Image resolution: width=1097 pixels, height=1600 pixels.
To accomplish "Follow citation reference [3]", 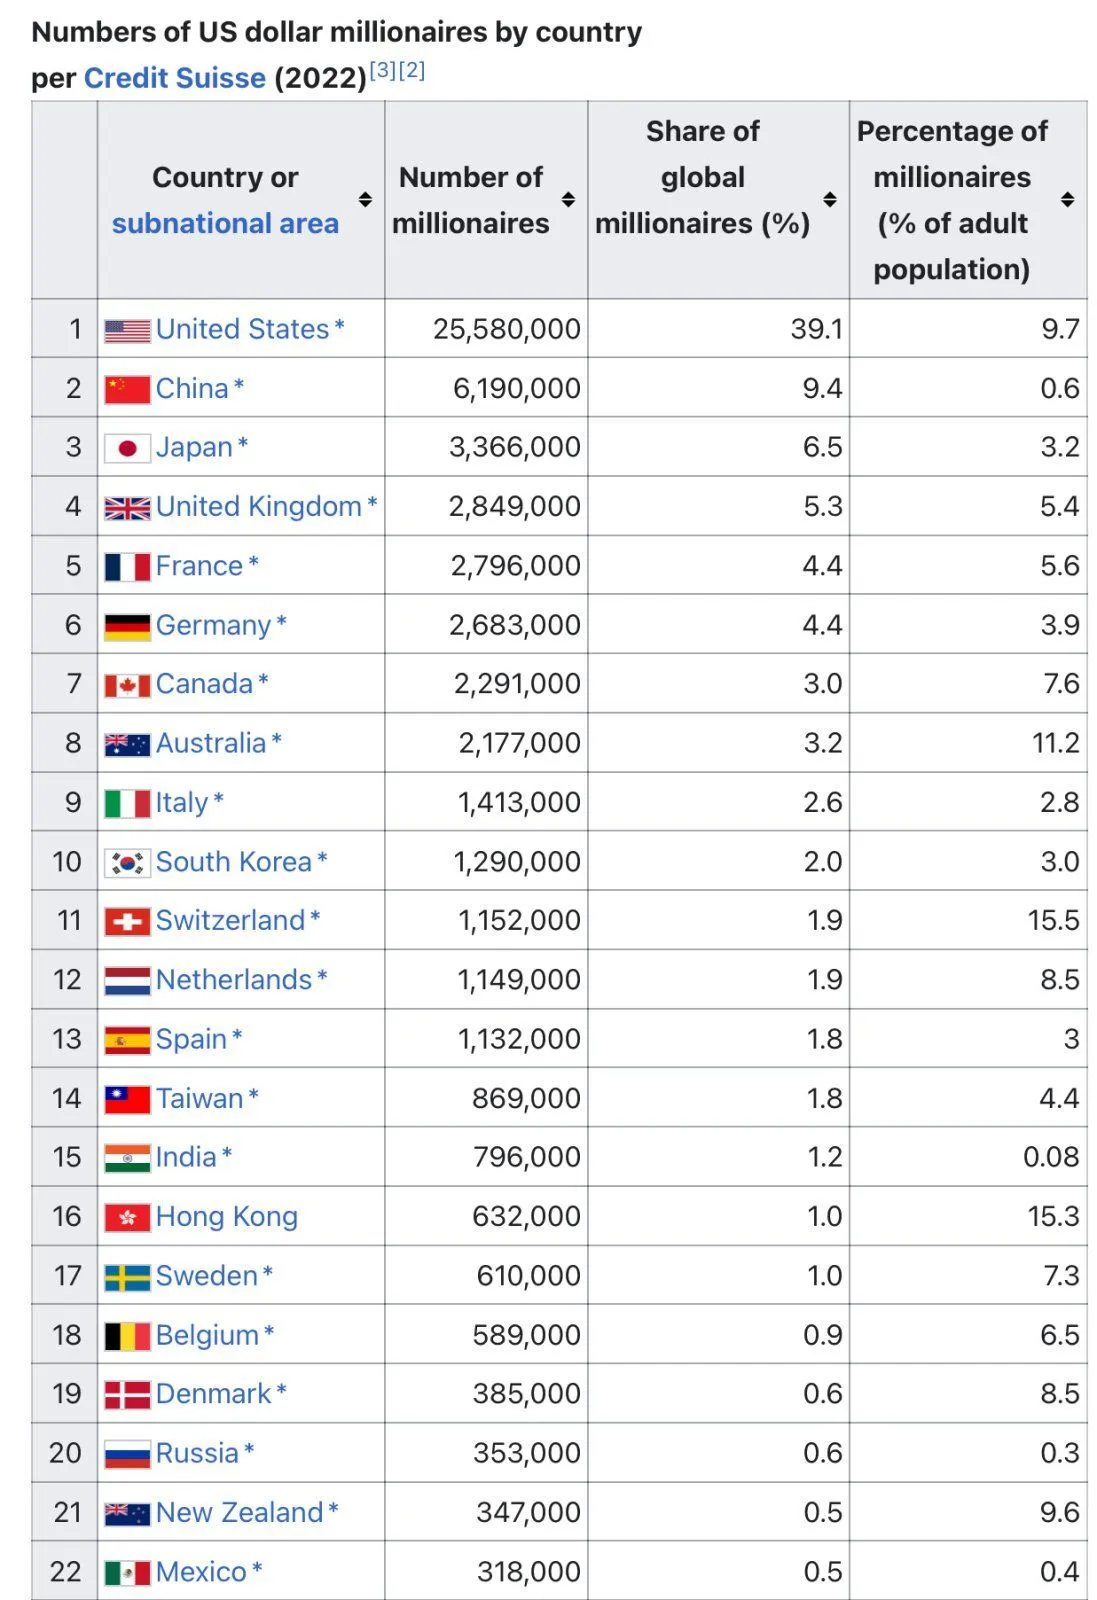I will 383,70.
